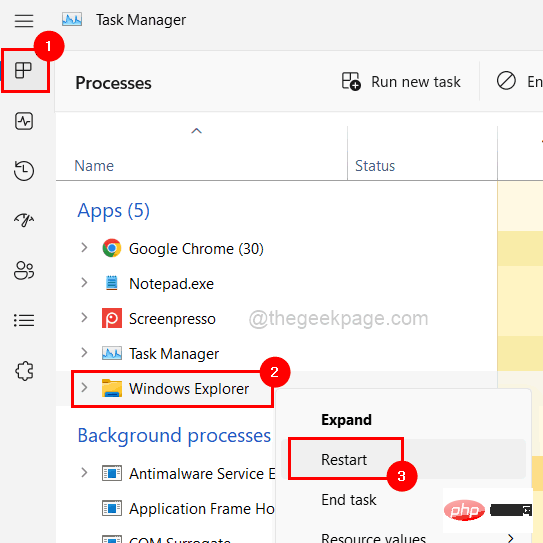
Task: Choose Expand in the context menu
Action: pyautogui.click(x=346, y=420)
